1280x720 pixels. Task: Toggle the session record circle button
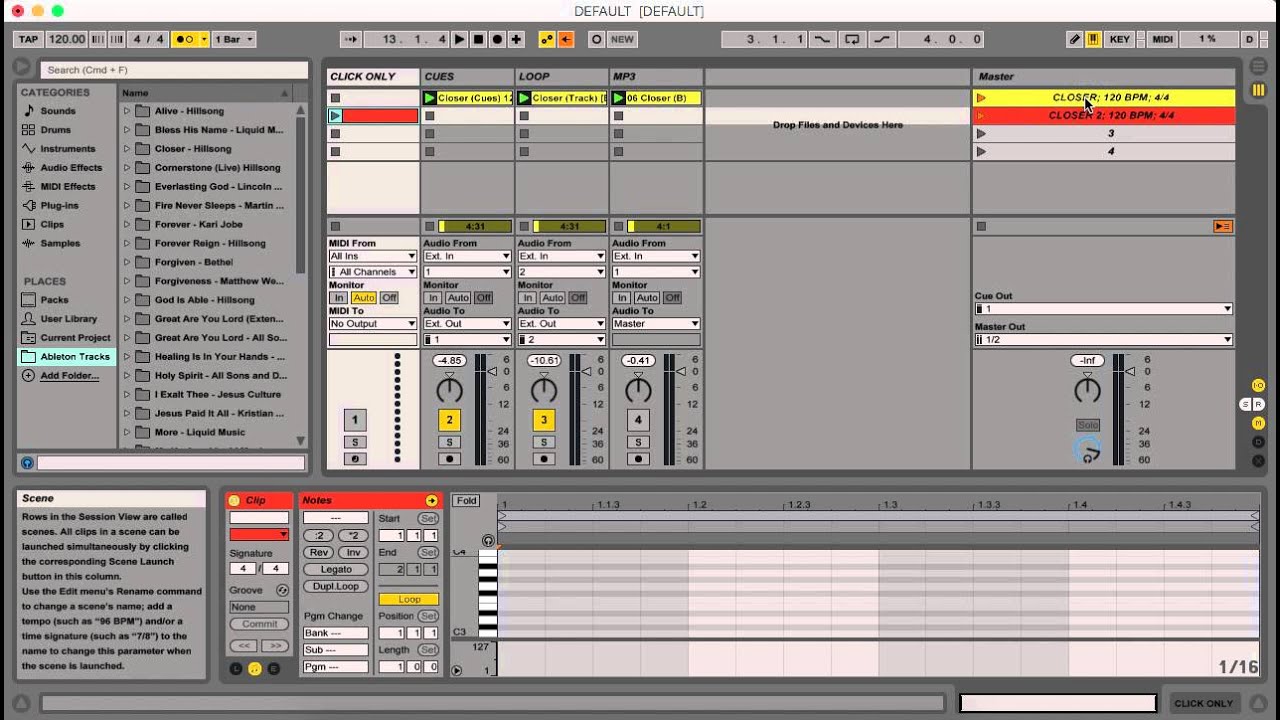point(597,39)
